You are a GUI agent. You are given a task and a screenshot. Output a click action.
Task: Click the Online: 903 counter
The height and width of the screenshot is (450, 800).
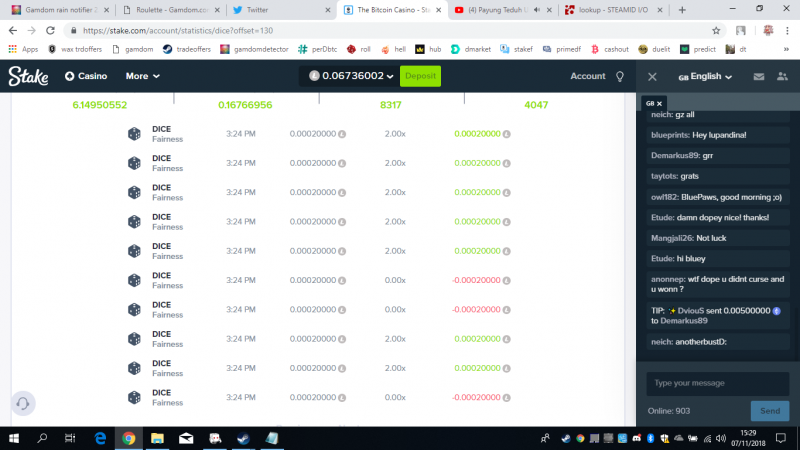coord(668,411)
